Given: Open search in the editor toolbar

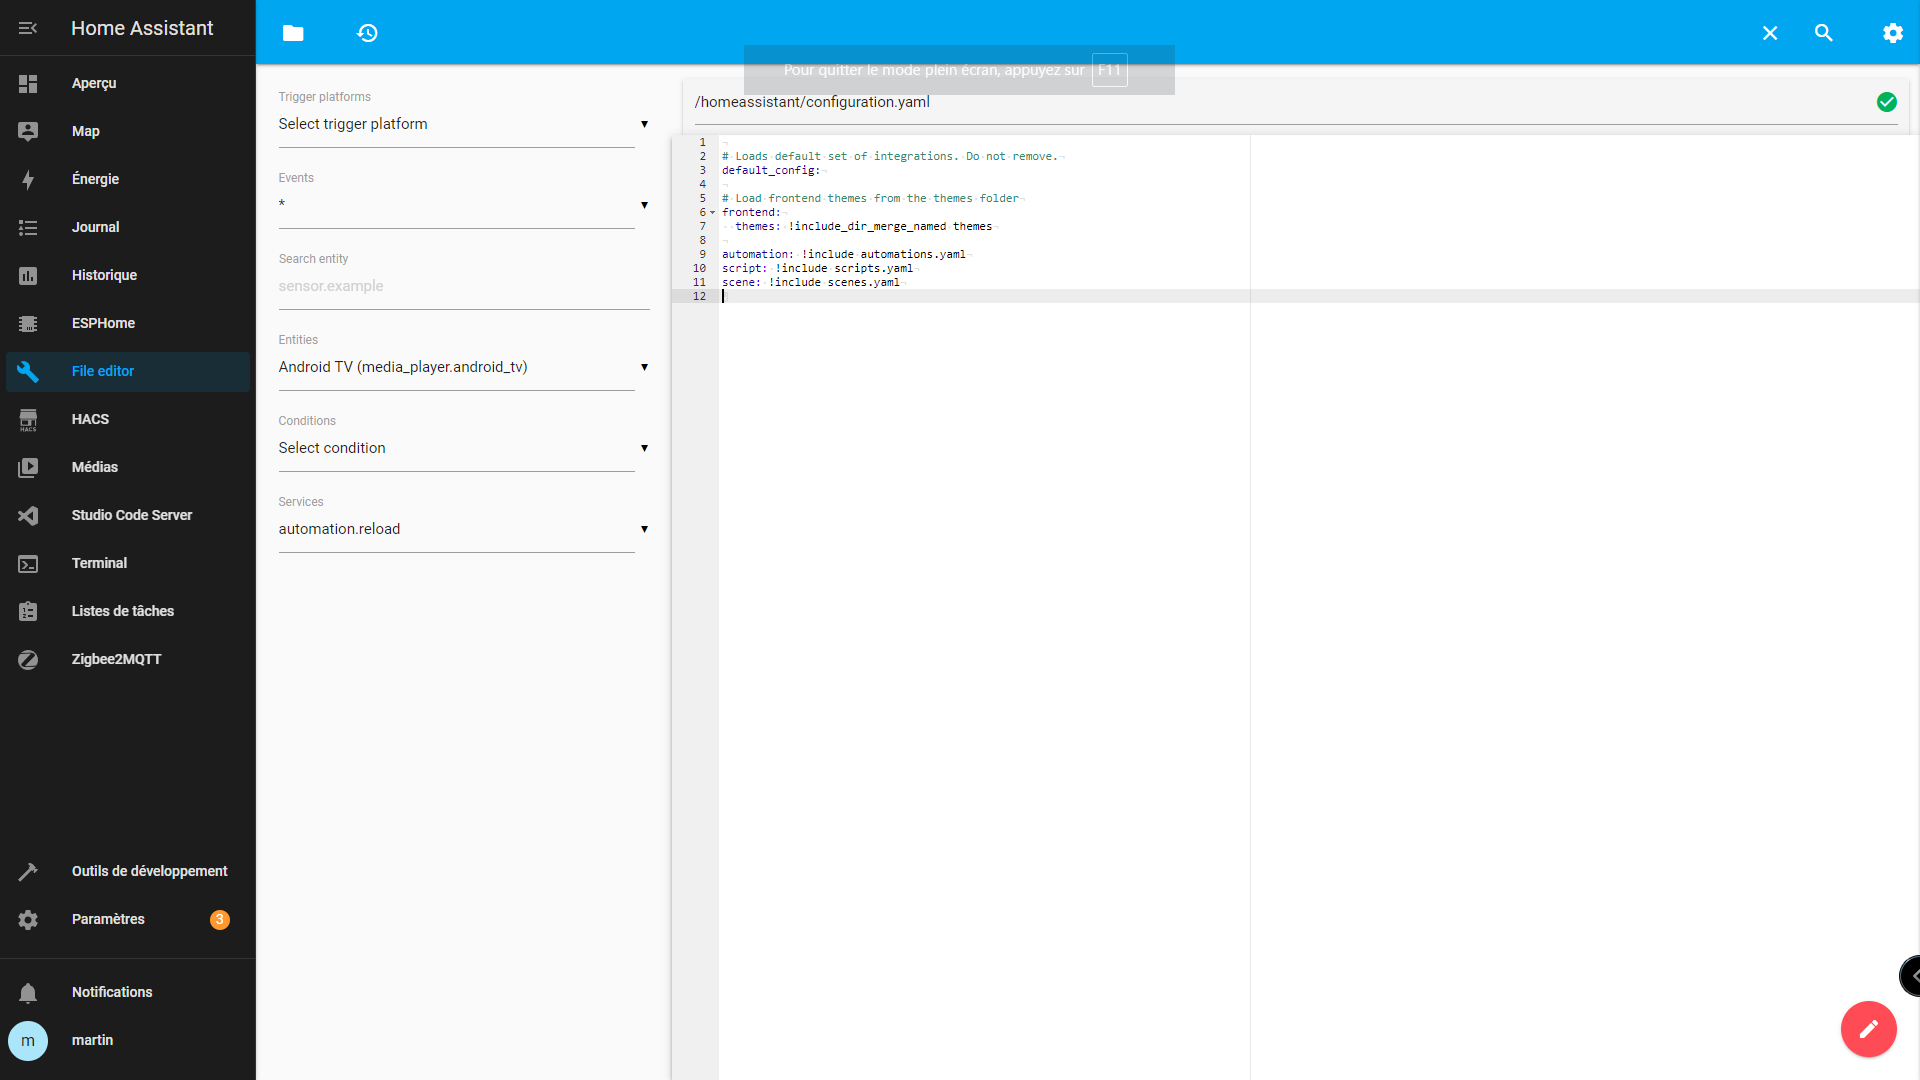Looking at the screenshot, I should coord(1823,33).
